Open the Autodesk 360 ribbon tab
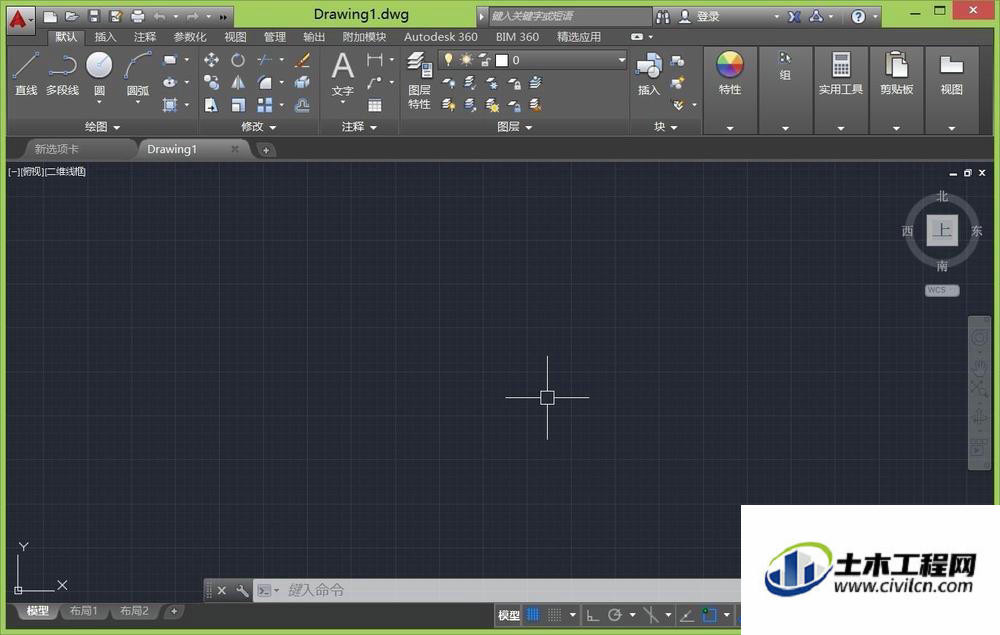 [441, 37]
